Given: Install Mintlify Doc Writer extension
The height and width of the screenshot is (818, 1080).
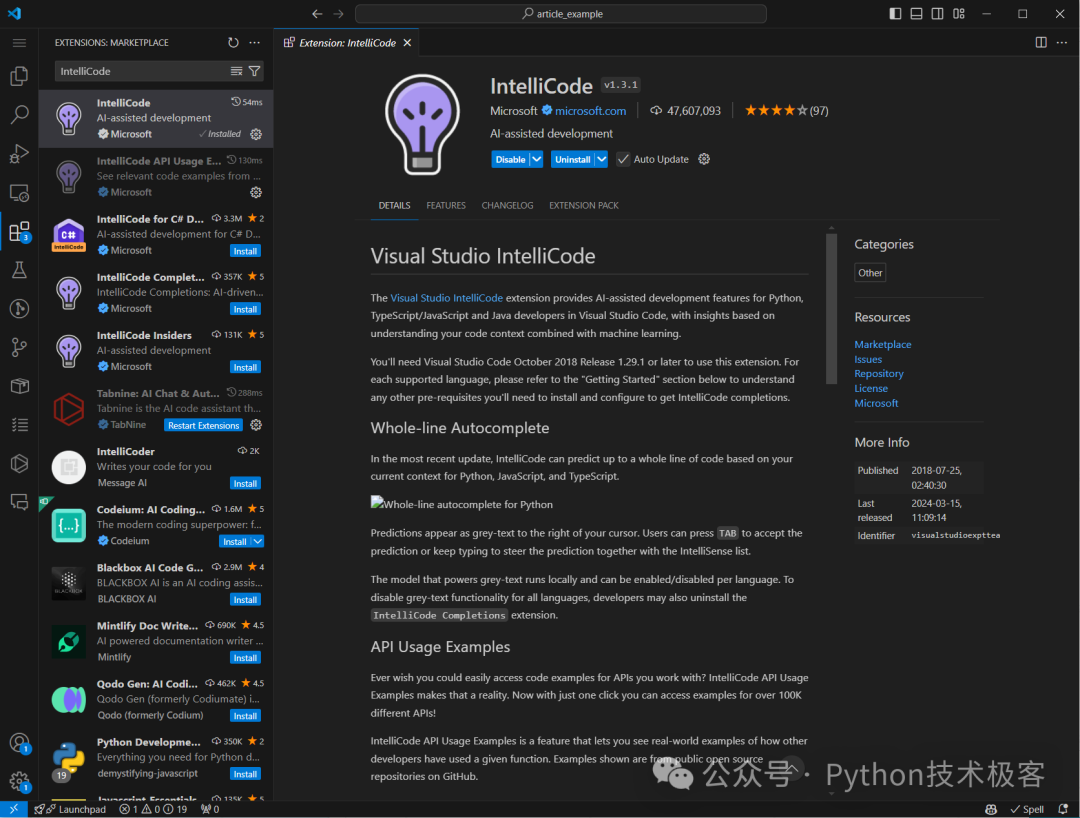Looking at the screenshot, I should [245, 658].
